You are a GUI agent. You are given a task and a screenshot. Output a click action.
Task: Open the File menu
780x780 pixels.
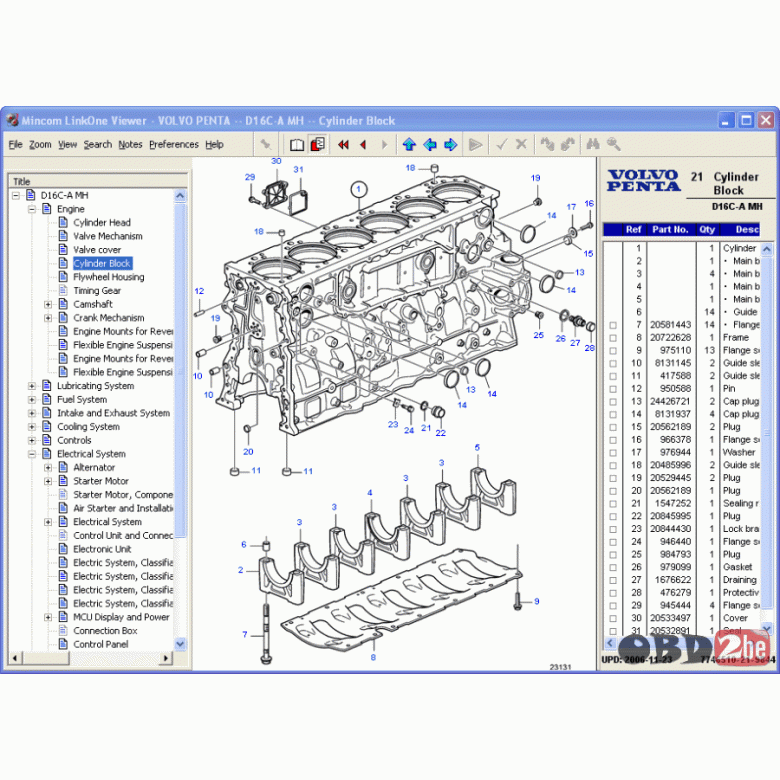click(15, 145)
